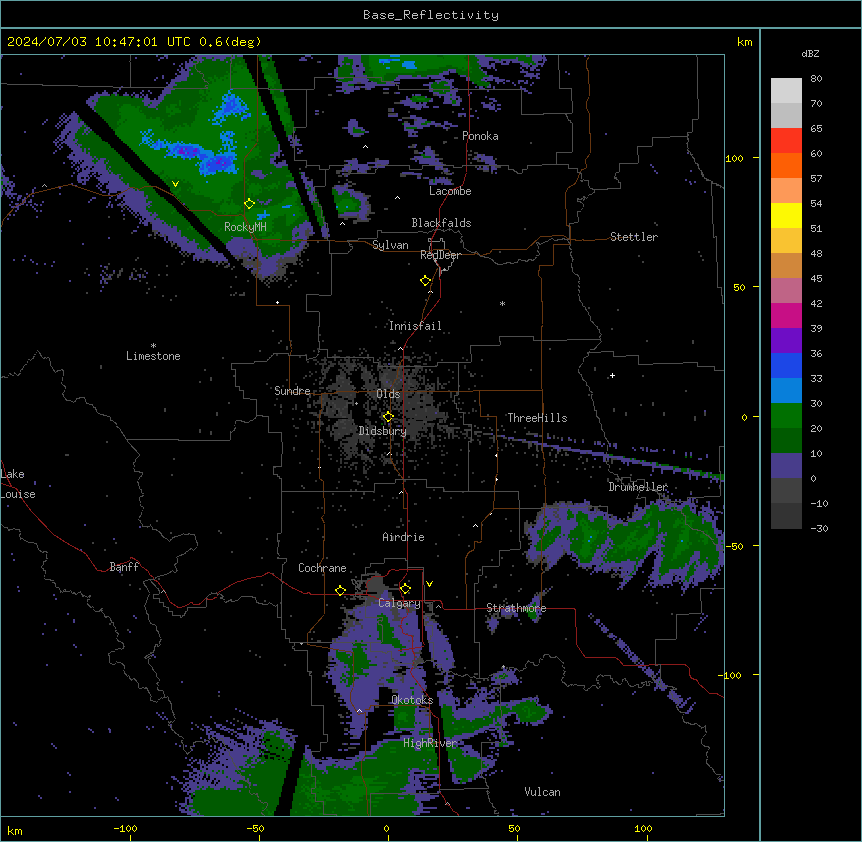Click the -30 value on the dBZ scale
The image size is (862, 842).
(x=819, y=528)
